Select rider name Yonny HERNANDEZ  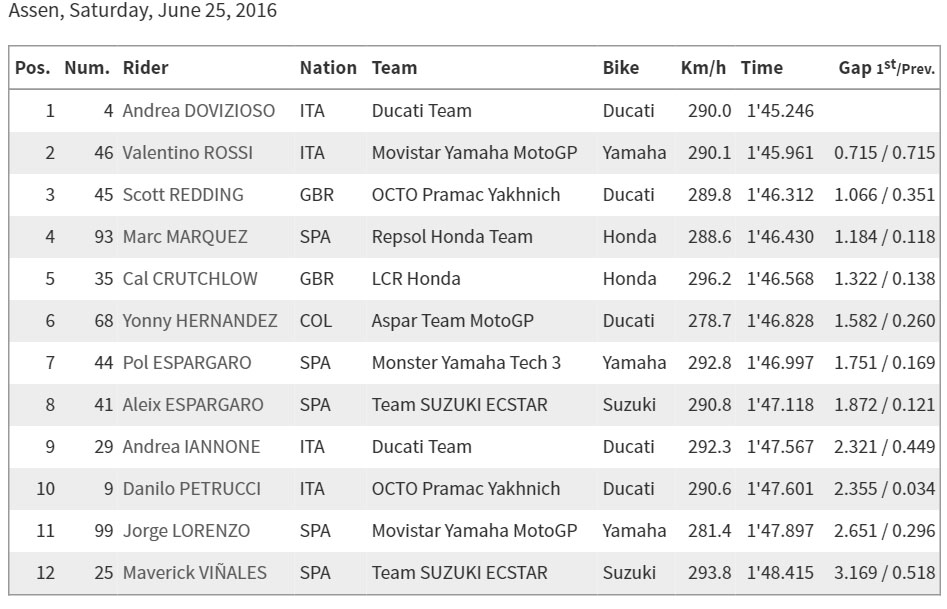pos(200,321)
